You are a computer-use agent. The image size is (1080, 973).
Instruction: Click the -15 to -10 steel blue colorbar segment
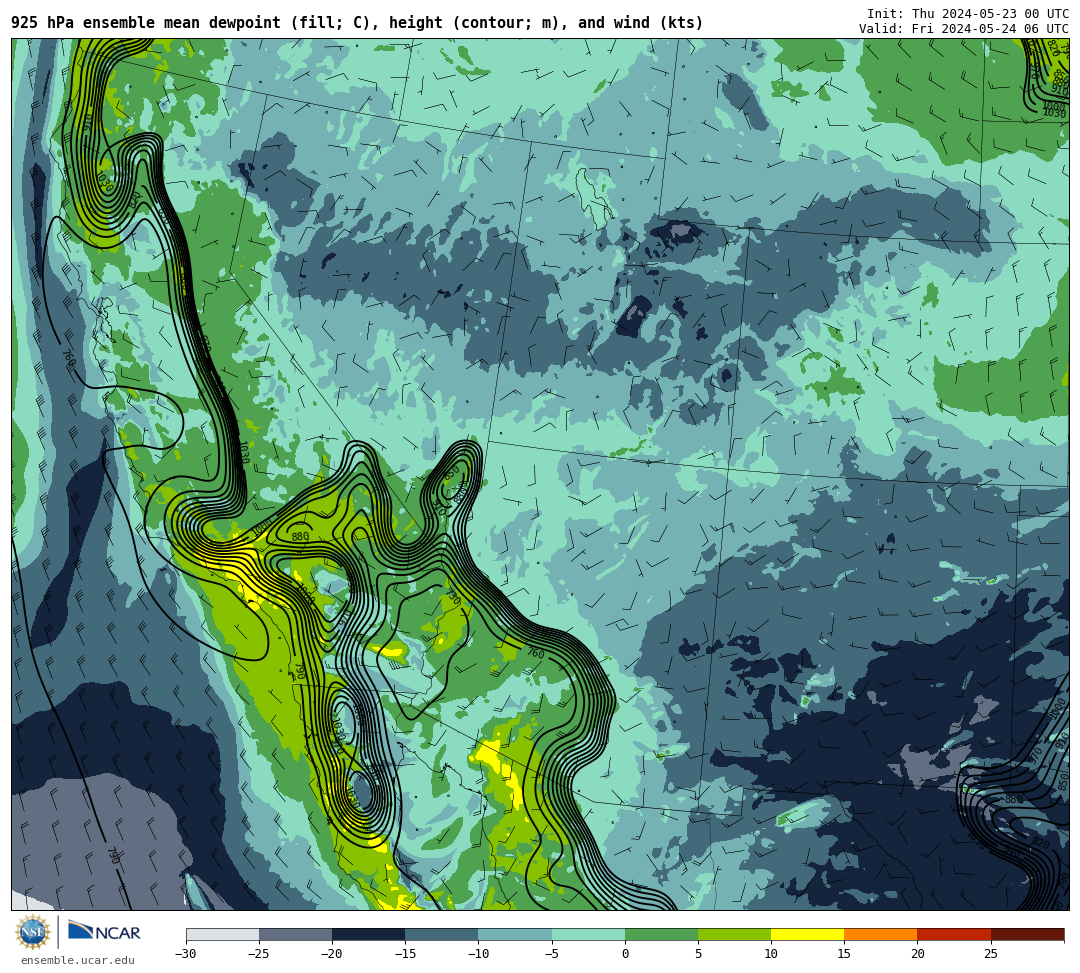point(442,934)
